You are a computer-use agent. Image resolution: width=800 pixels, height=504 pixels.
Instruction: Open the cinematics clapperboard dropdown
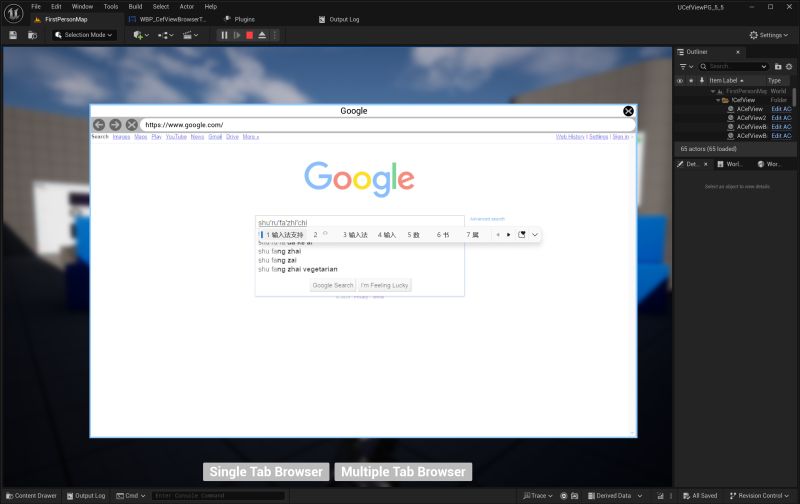[x=190, y=35]
